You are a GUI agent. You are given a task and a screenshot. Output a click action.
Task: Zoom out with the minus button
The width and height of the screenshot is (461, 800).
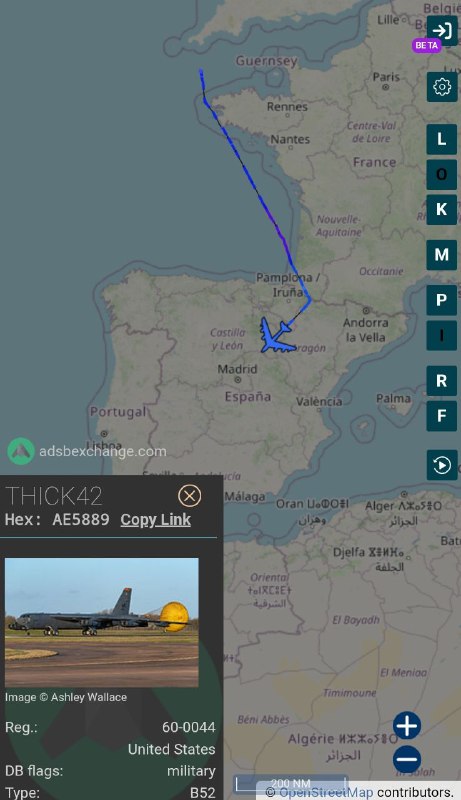[407, 759]
